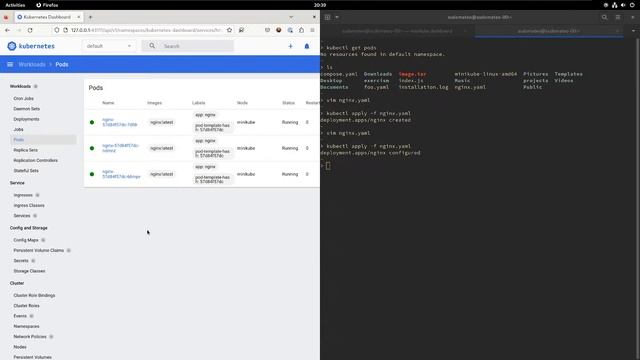Search in the terminal with magnifier icon
This screenshot has height=360, width=640.
(x=604, y=17)
